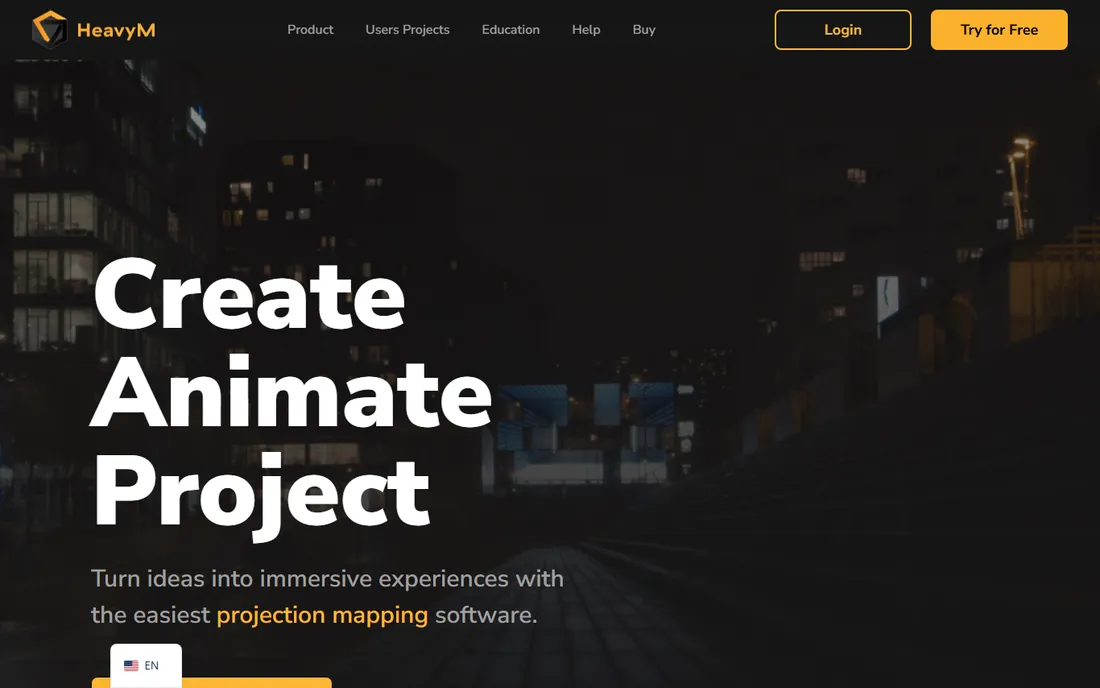Open the Help menu item

point(586,29)
